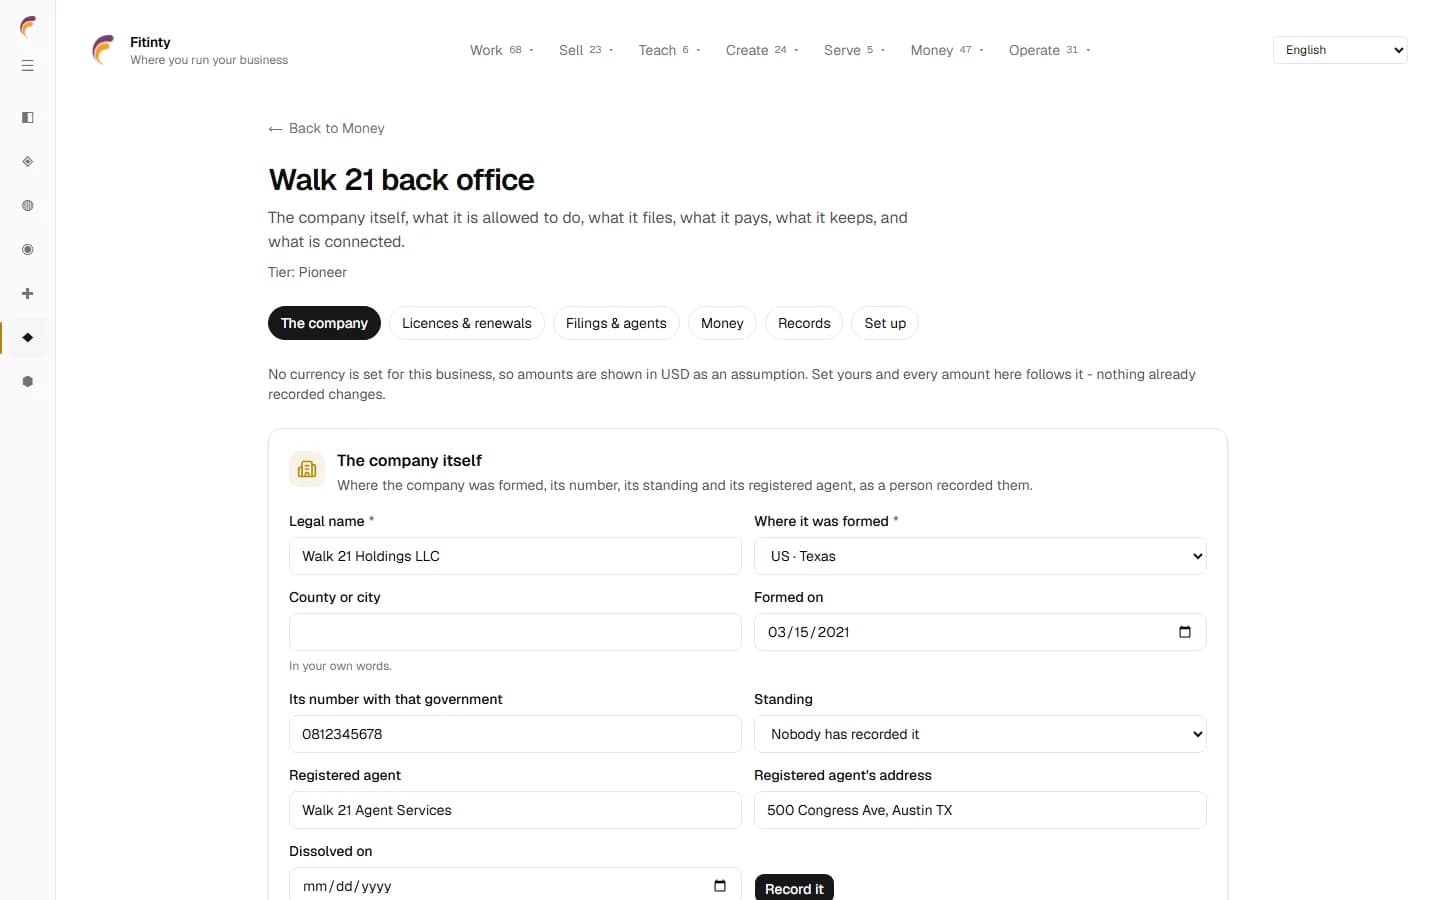
Task: Open the Where it was formed dropdown
Action: 980,556
